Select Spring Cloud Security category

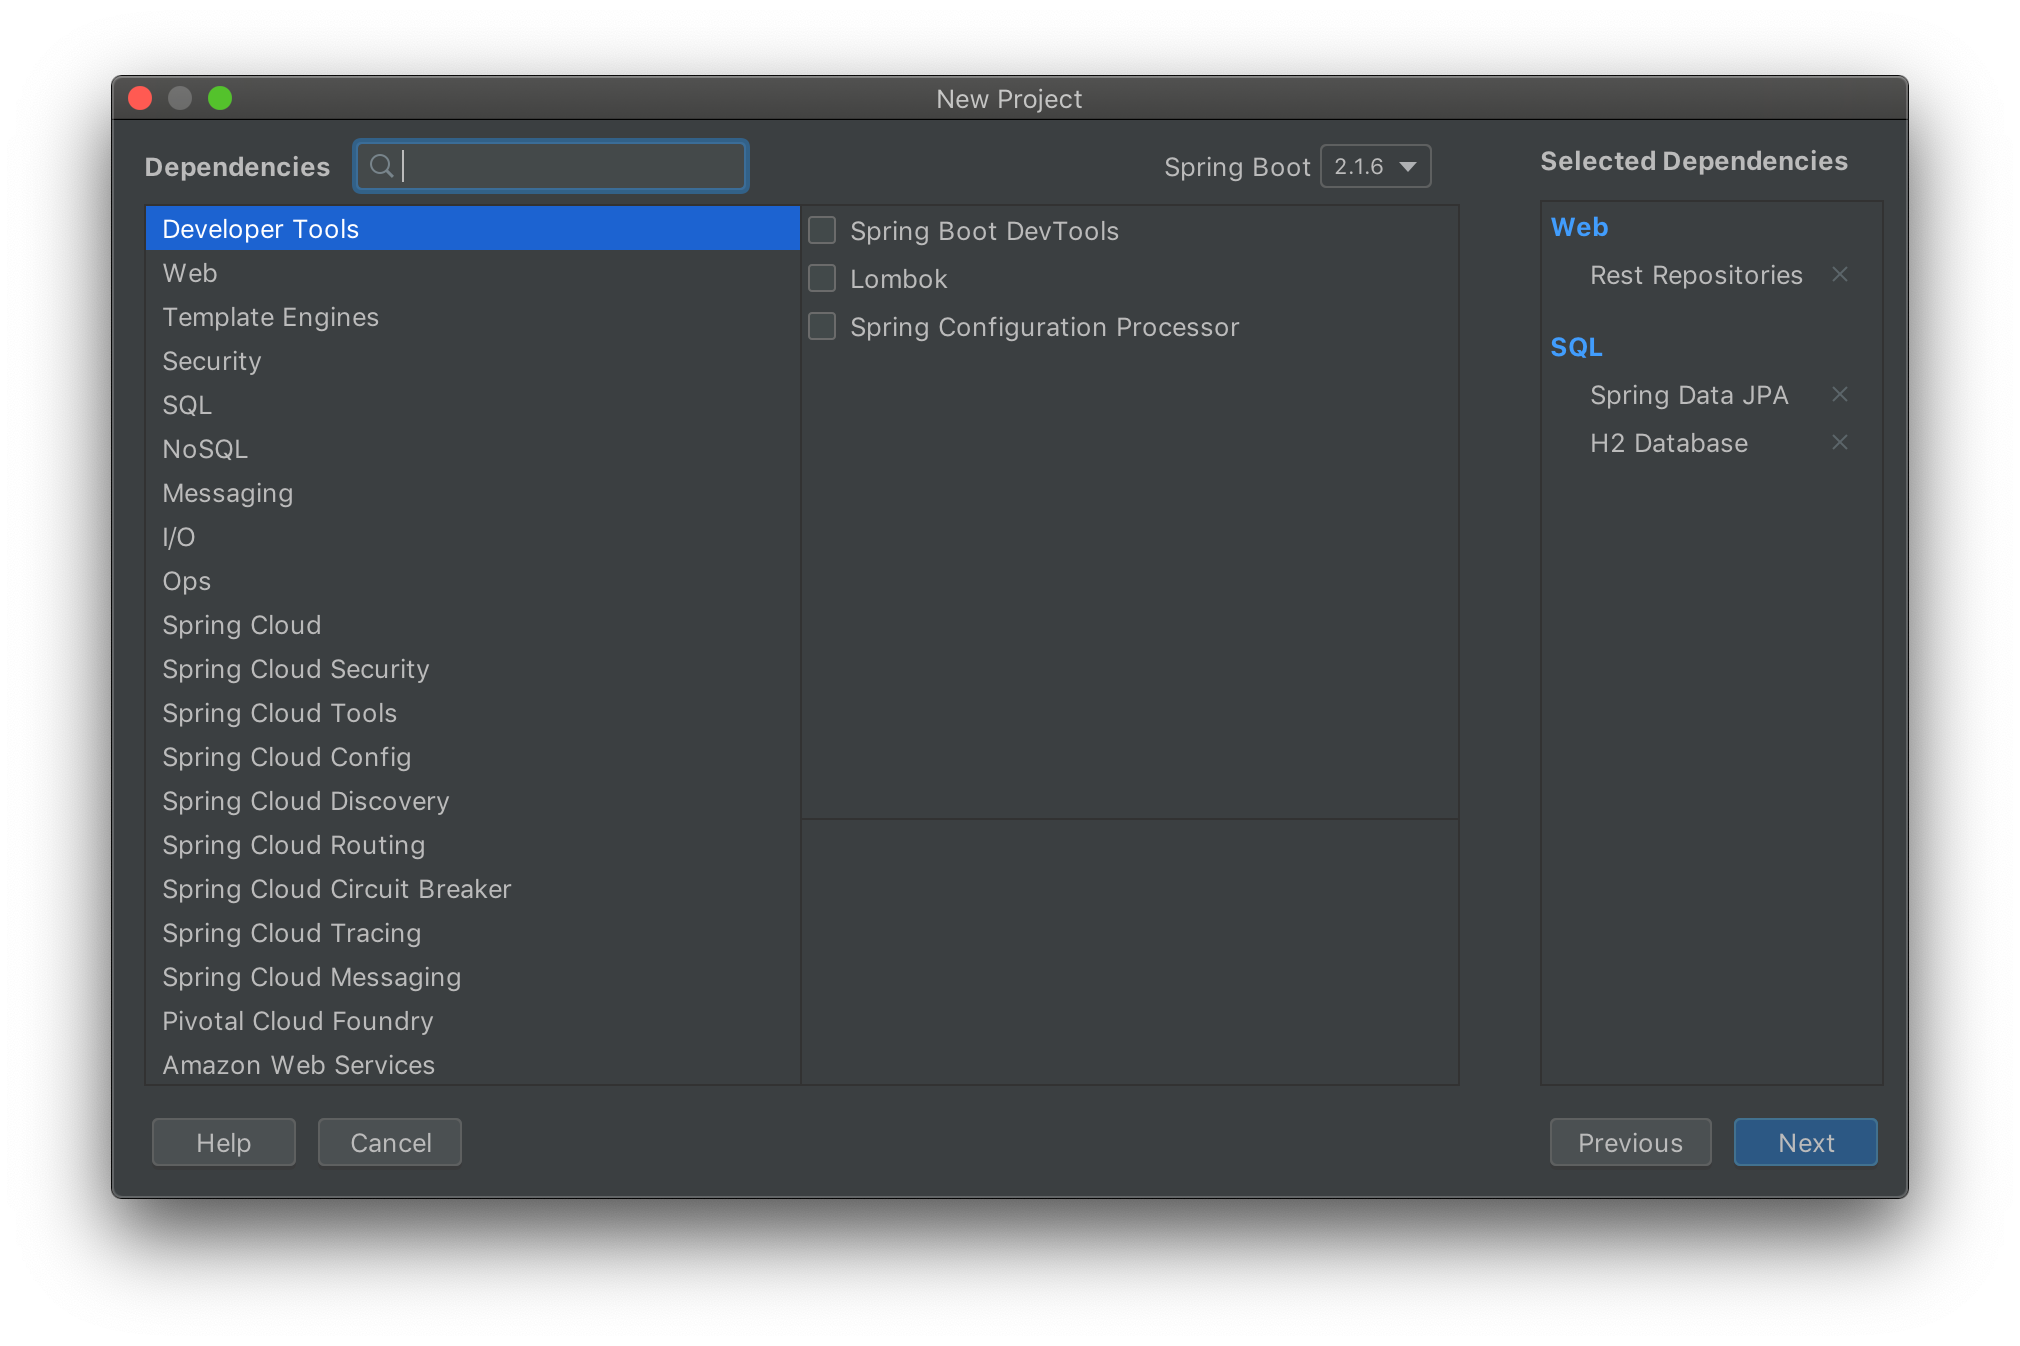click(x=472, y=669)
